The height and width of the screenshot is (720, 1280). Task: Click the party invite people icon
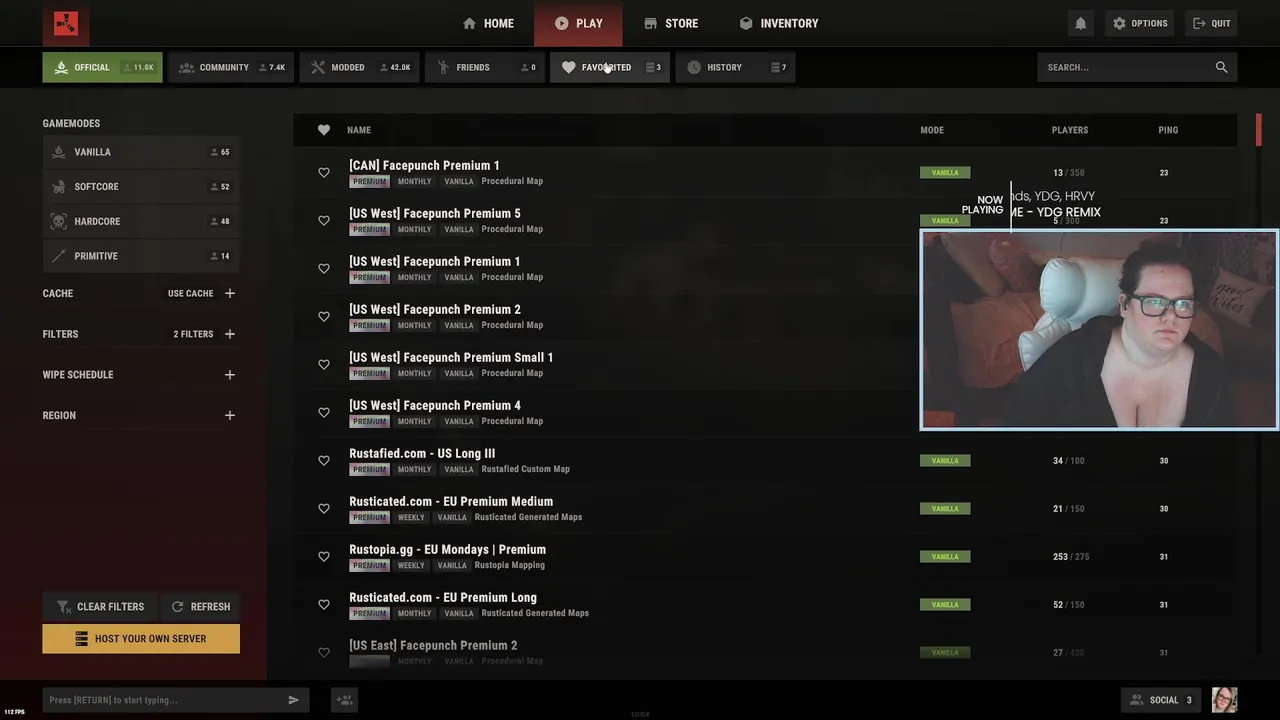344,700
